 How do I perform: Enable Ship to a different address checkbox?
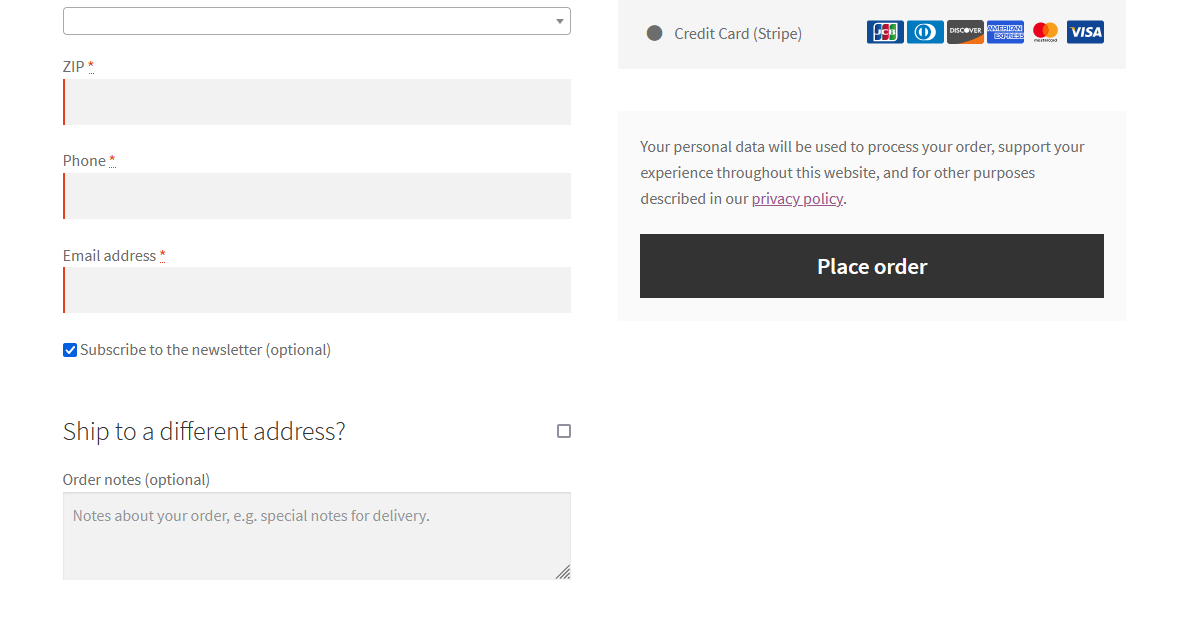[564, 431]
